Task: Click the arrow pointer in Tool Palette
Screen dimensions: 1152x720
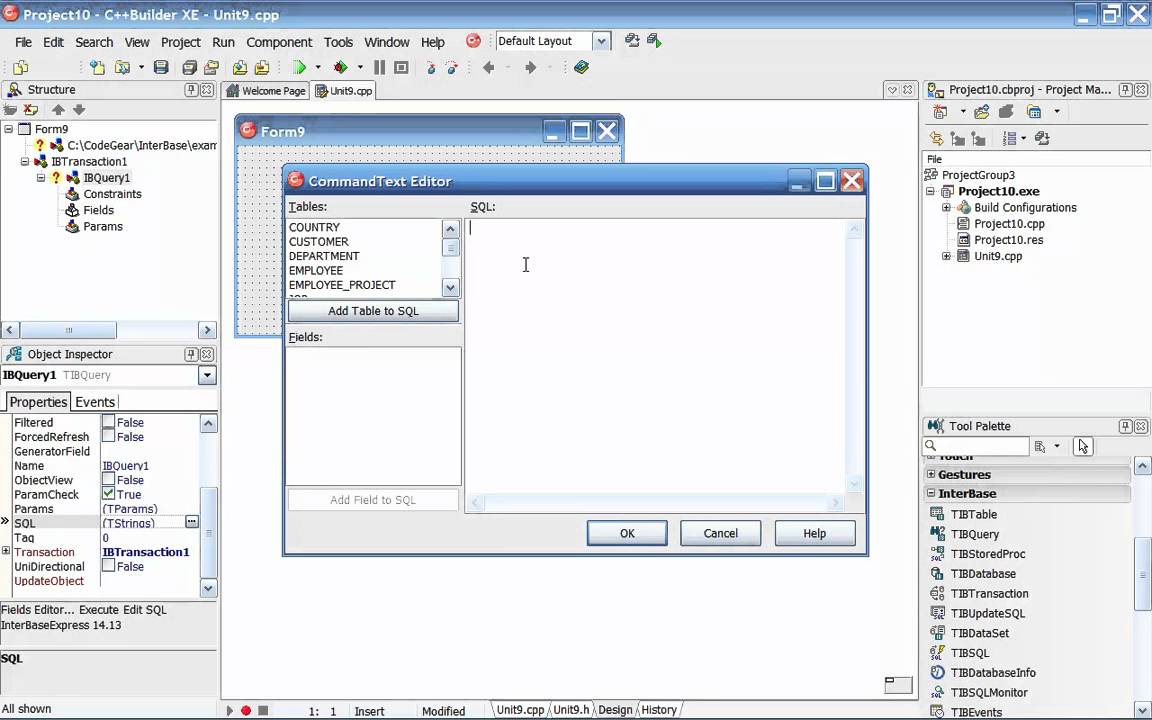Action: [x=1082, y=446]
